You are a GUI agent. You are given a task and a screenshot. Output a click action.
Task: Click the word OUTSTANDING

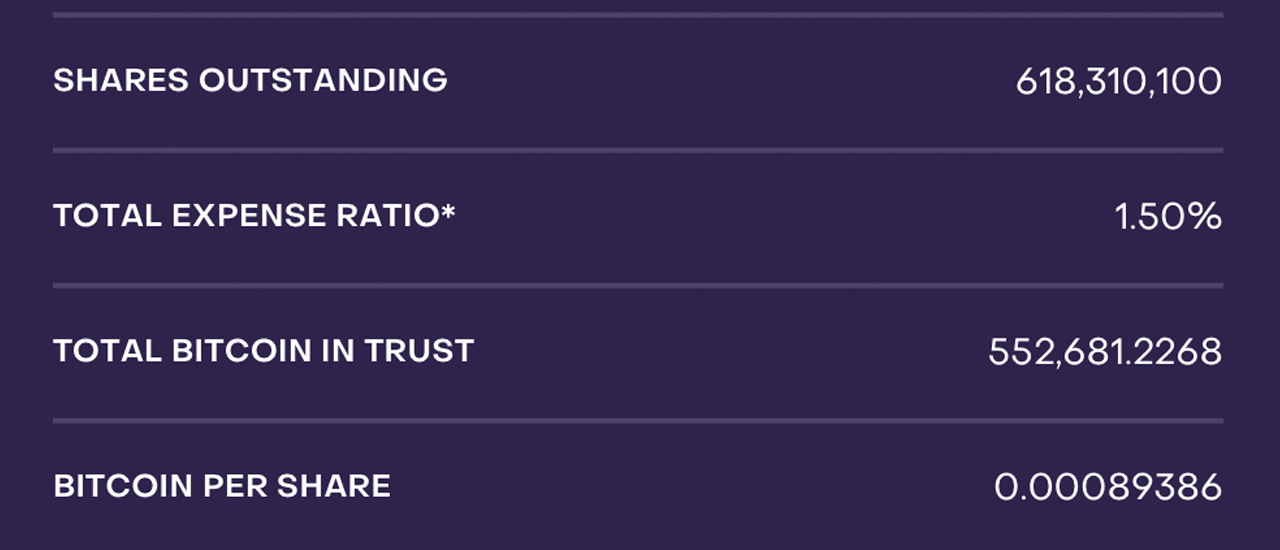323,80
